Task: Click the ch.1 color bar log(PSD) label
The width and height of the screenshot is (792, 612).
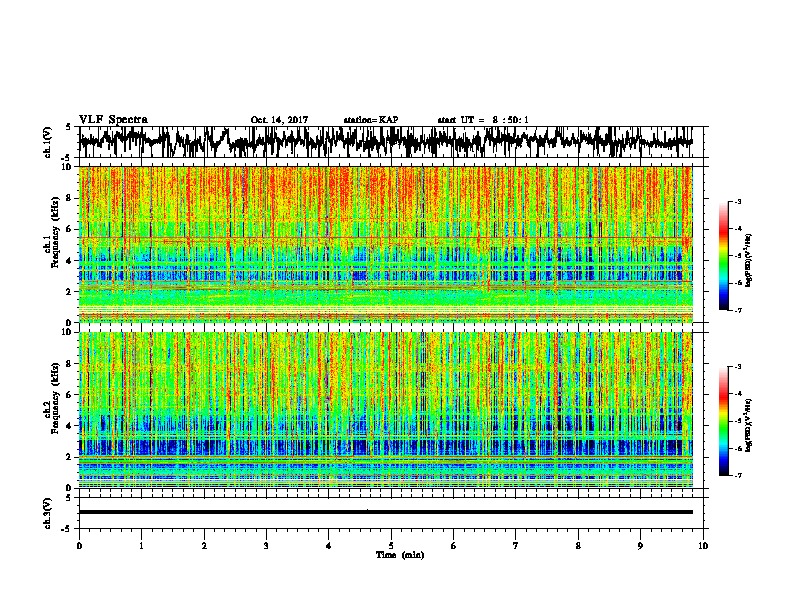Action: [749, 261]
